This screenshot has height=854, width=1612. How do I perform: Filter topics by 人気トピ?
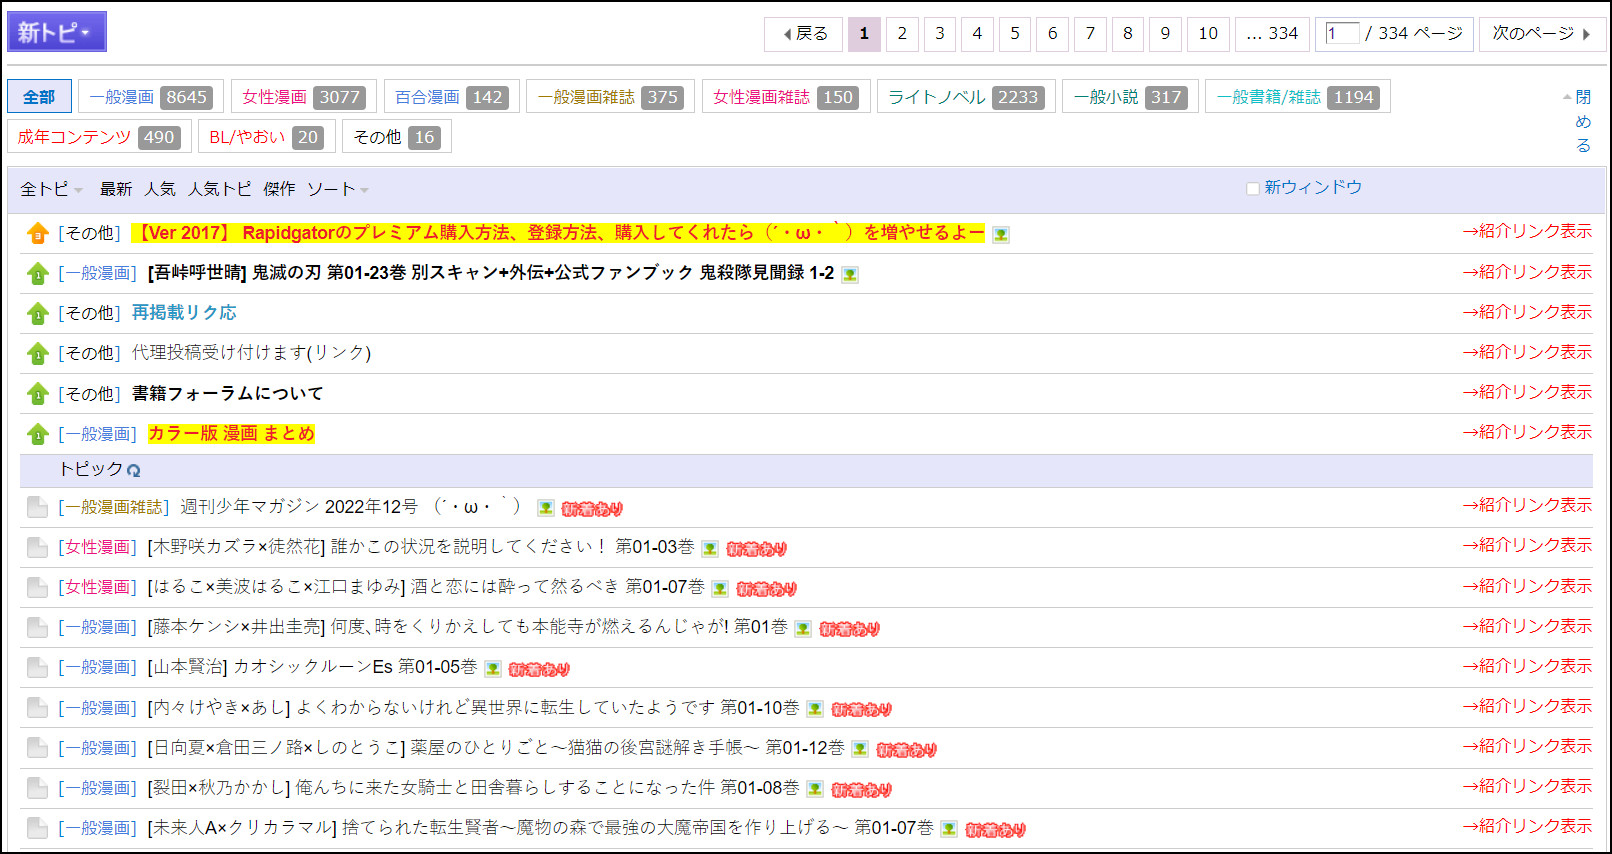pyautogui.click(x=220, y=189)
